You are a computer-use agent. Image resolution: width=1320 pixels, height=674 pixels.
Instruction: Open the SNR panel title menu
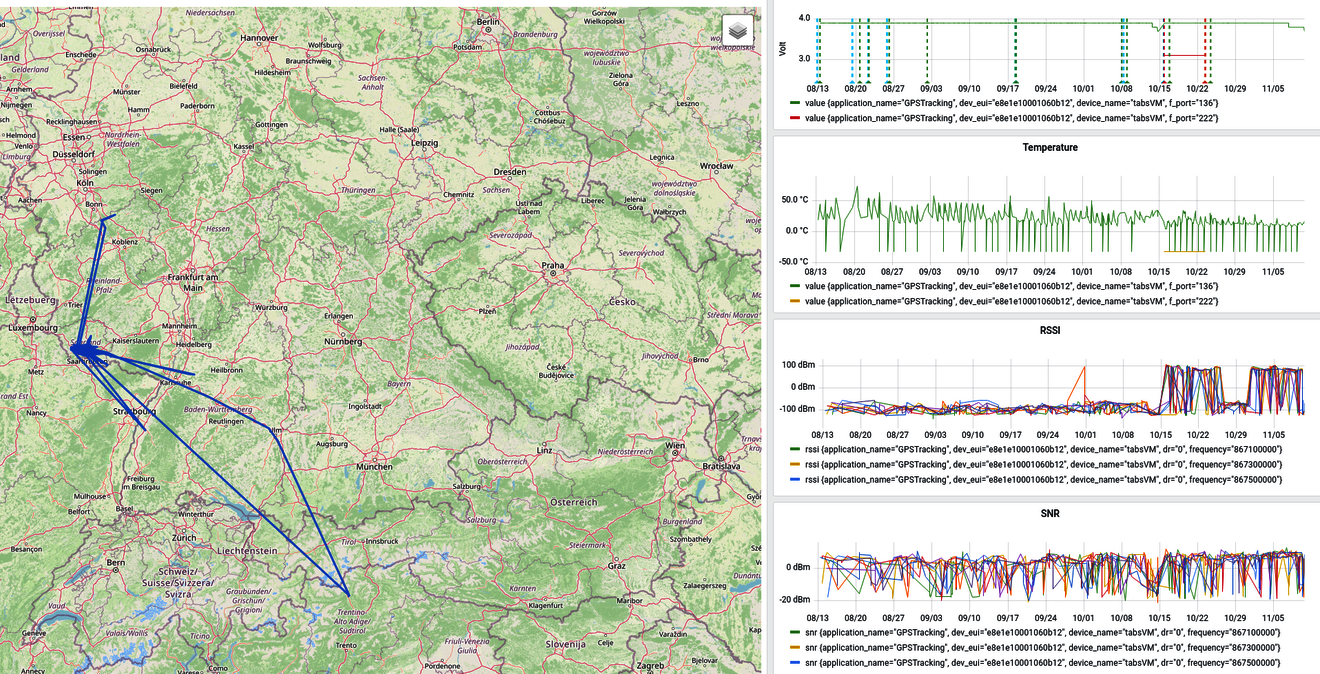(x=1049, y=513)
